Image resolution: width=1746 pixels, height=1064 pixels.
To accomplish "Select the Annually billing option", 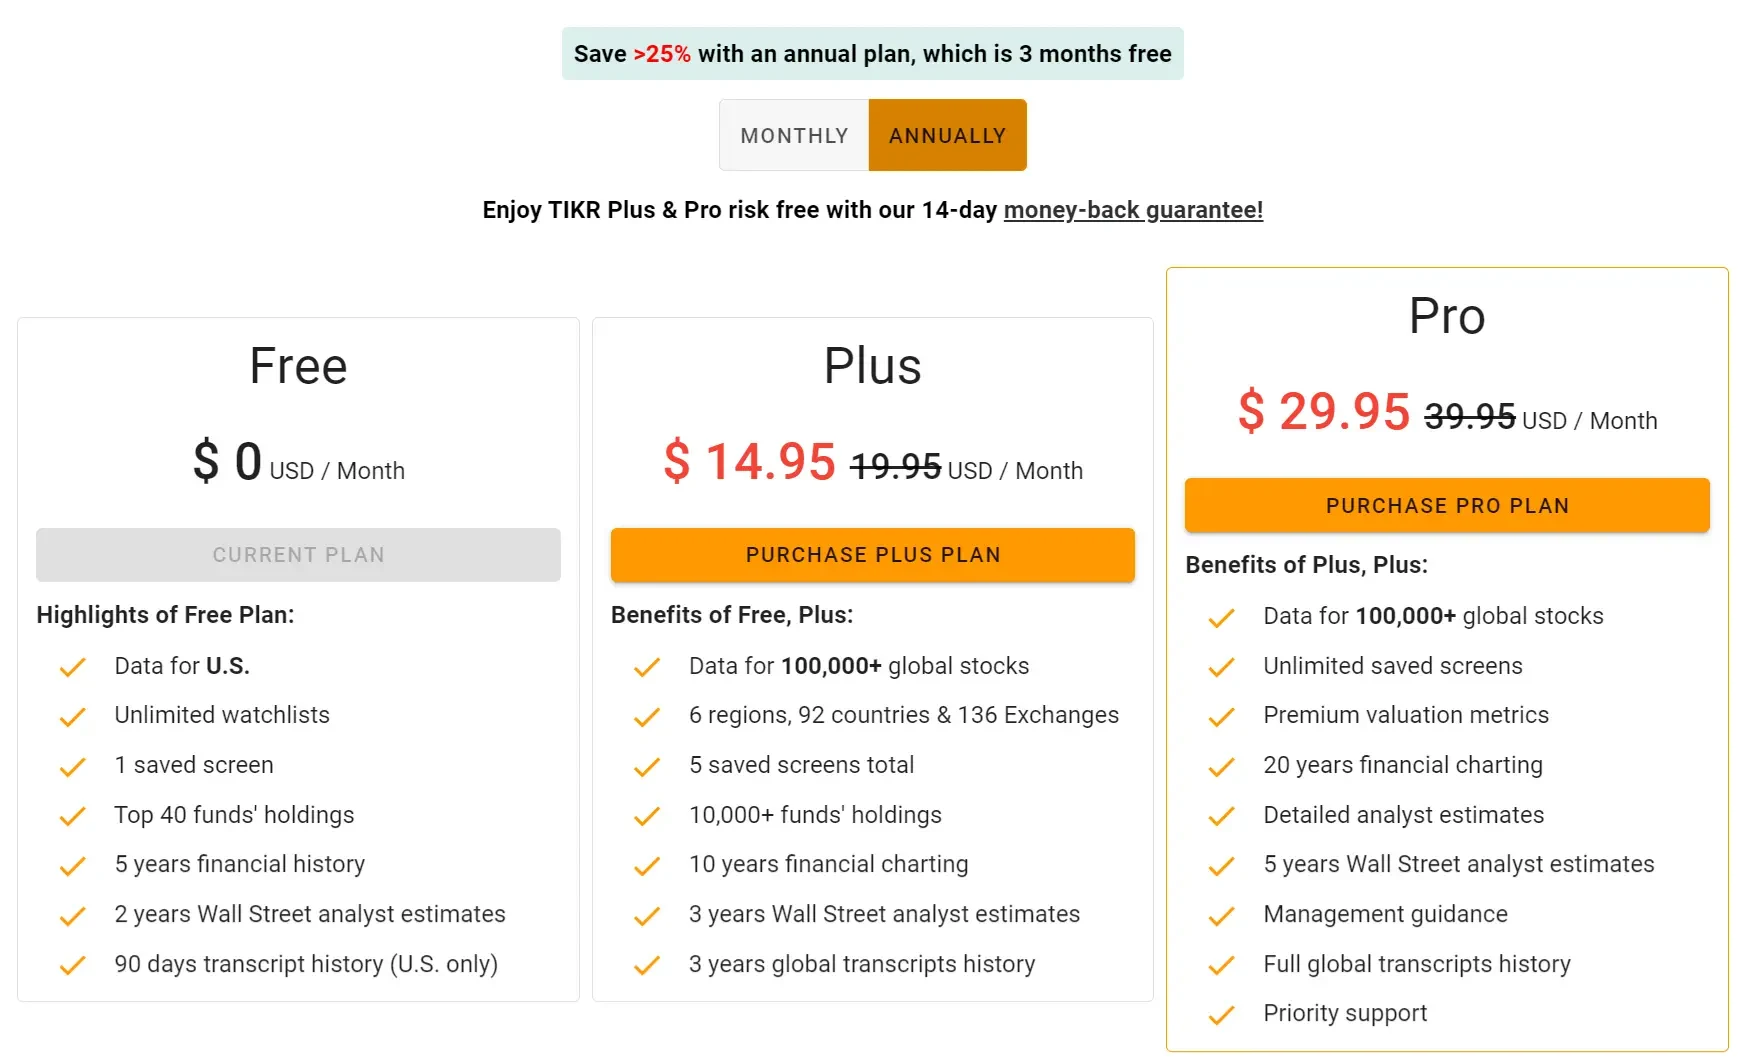I will pos(947,135).
